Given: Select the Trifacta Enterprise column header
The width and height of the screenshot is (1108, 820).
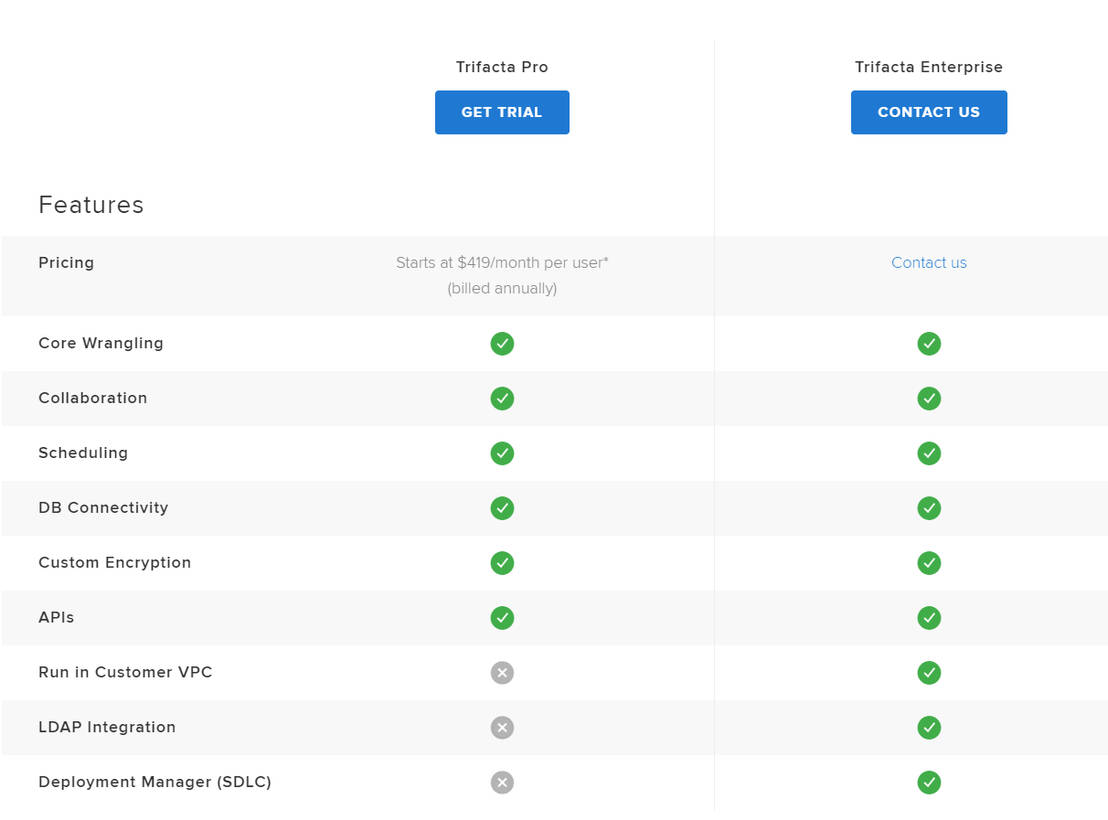Looking at the screenshot, I should point(929,66).
